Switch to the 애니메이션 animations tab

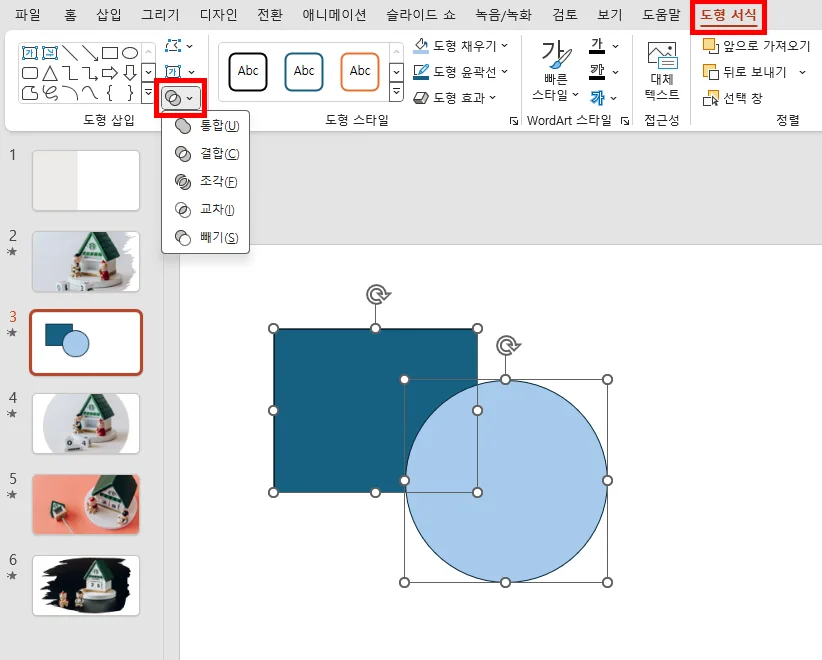(x=334, y=15)
